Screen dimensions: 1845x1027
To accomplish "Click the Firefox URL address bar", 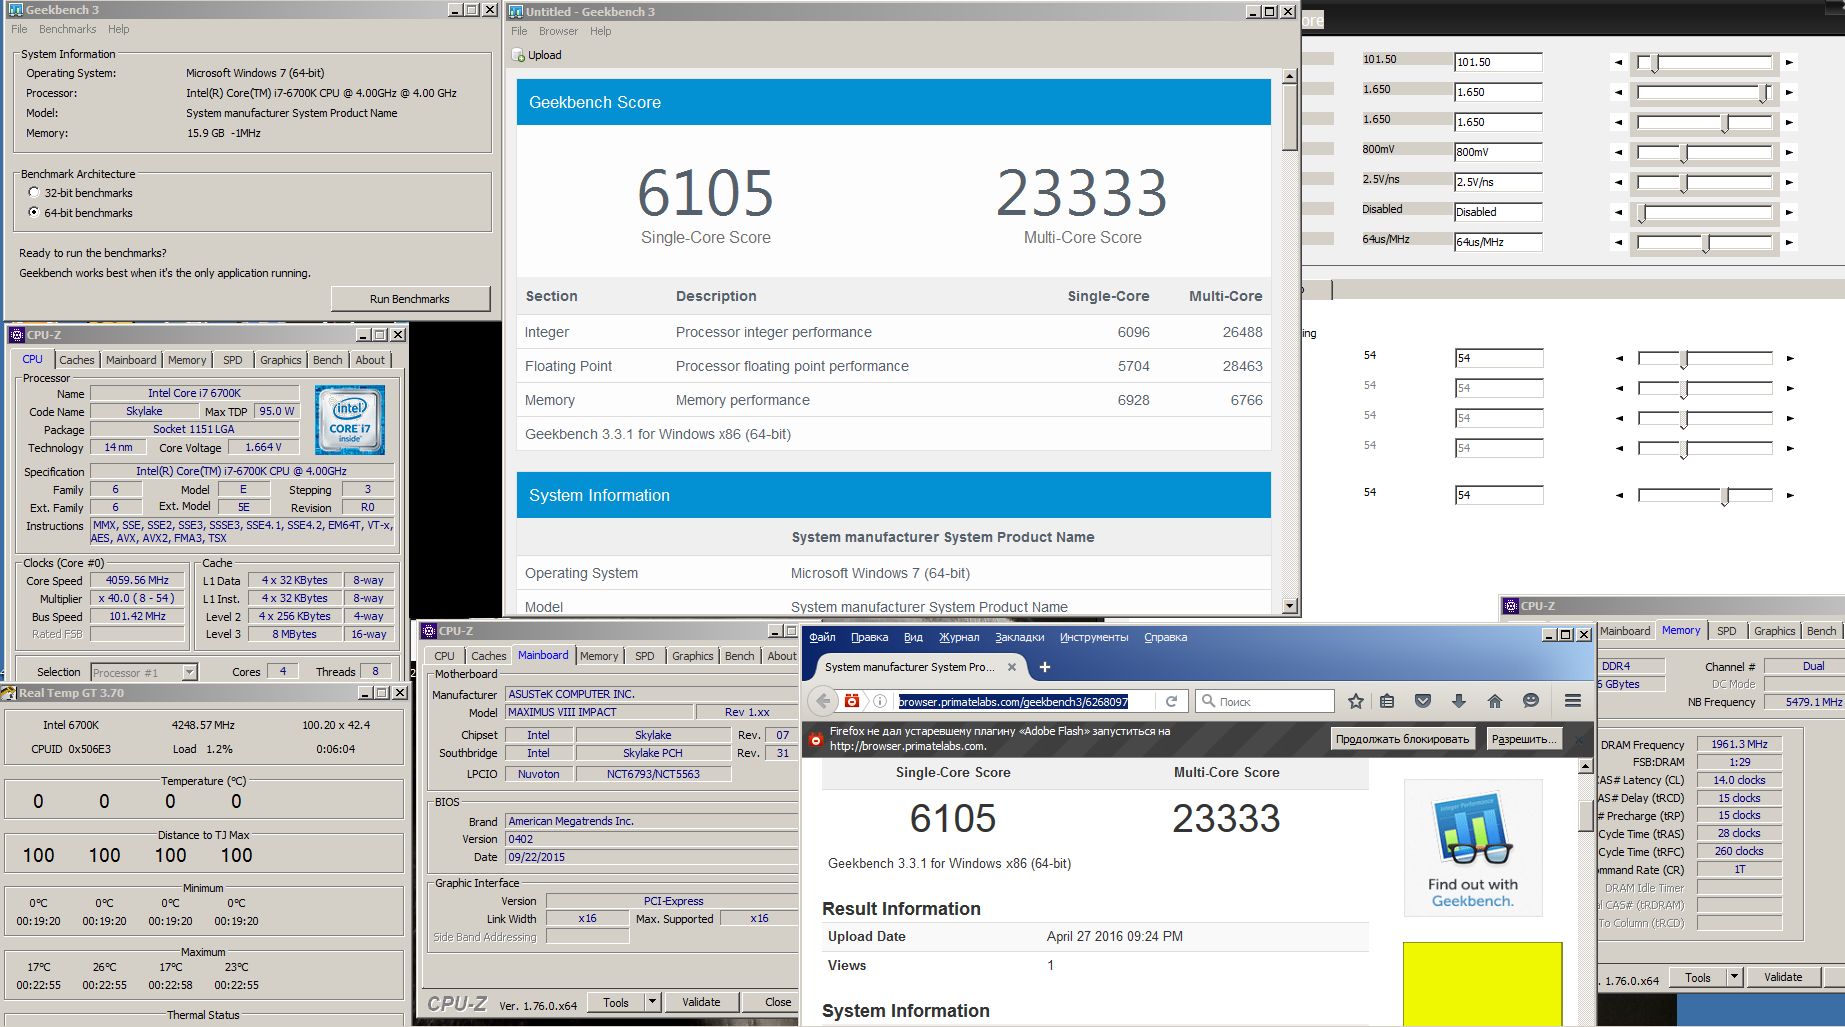I will (x=1013, y=701).
